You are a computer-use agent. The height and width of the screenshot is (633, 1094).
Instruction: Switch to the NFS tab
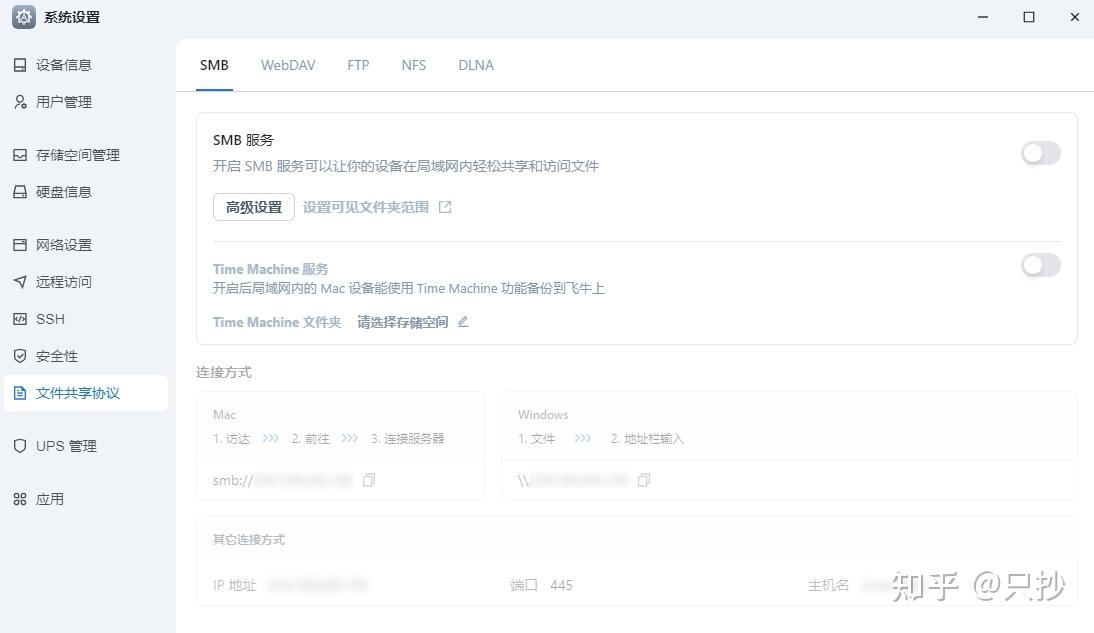pyautogui.click(x=413, y=65)
